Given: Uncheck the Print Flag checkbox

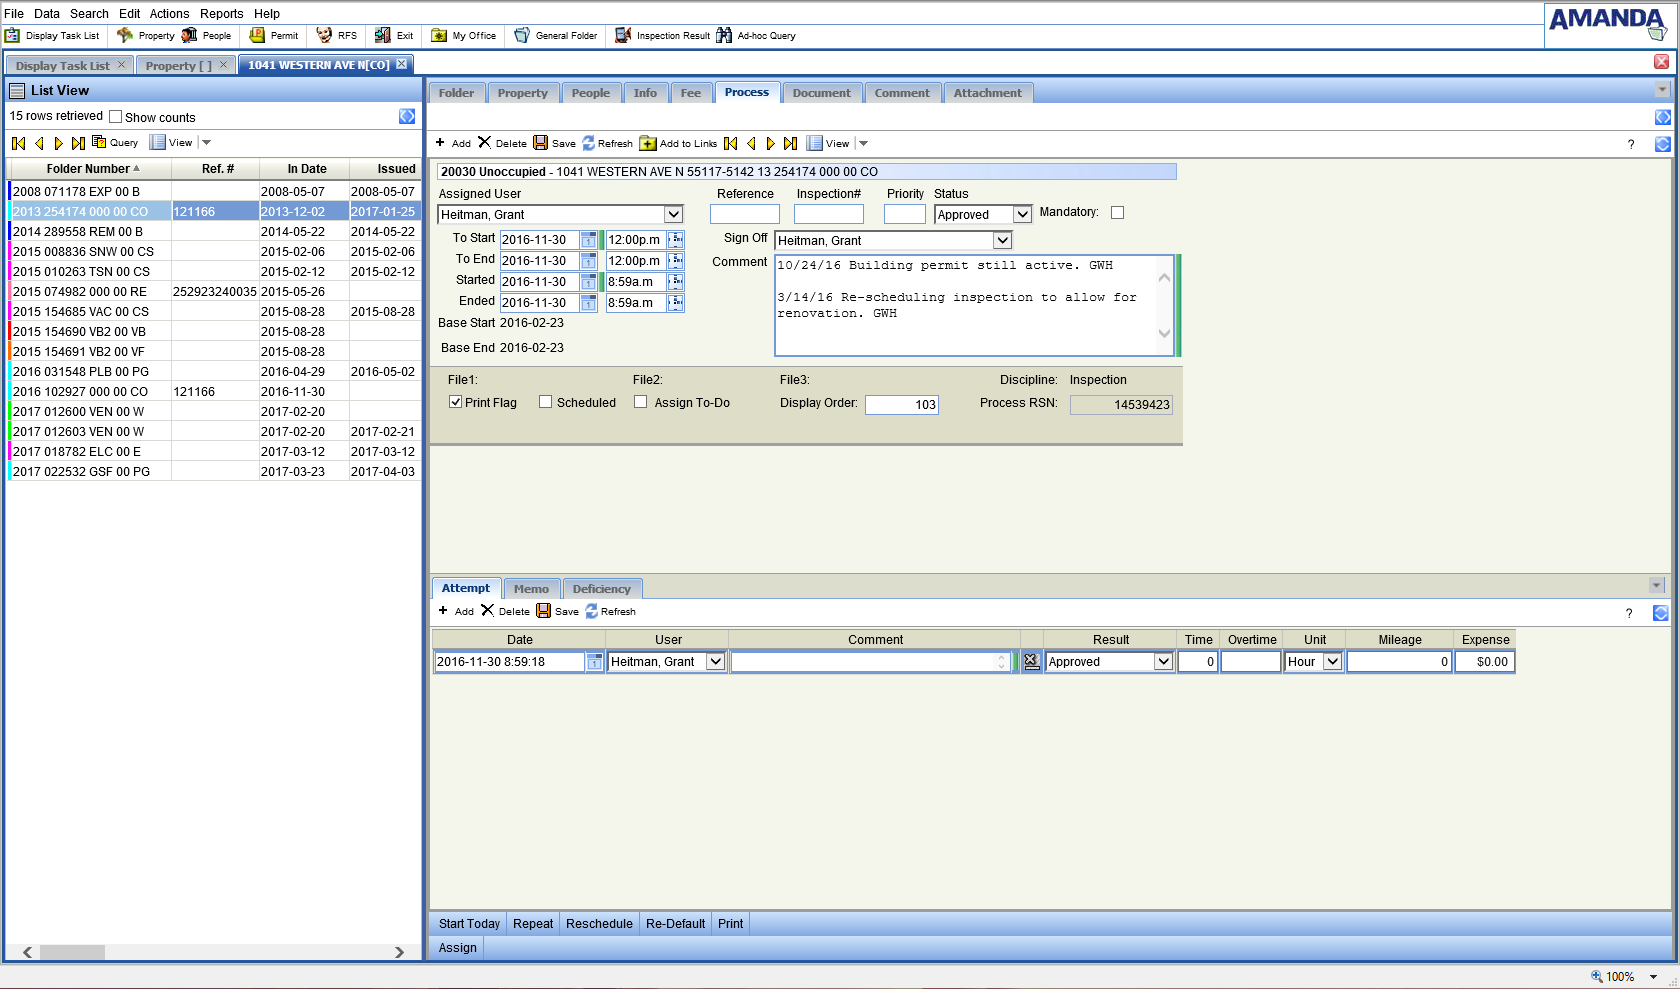Looking at the screenshot, I should pos(456,402).
